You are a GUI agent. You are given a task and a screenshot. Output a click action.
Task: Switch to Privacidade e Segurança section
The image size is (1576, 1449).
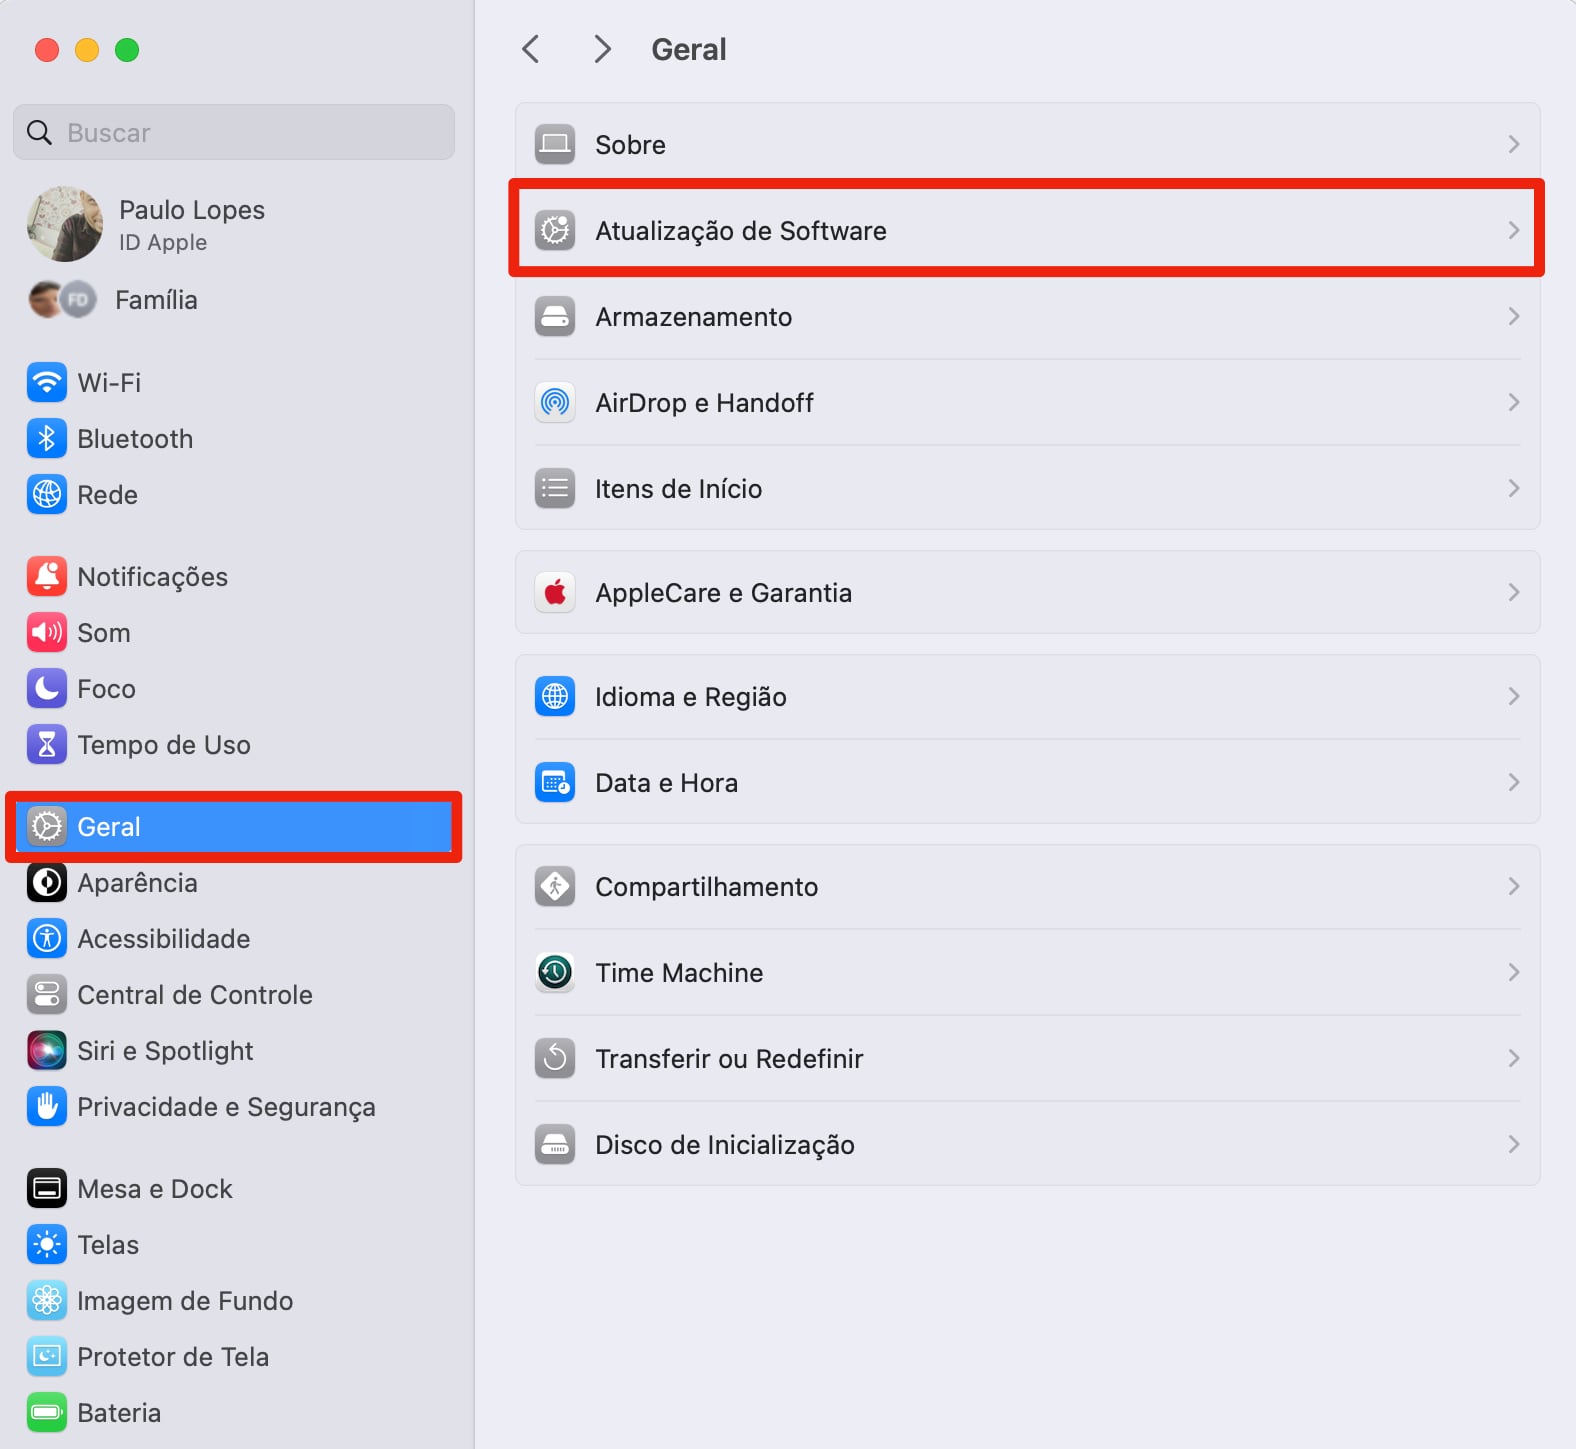click(x=226, y=1106)
